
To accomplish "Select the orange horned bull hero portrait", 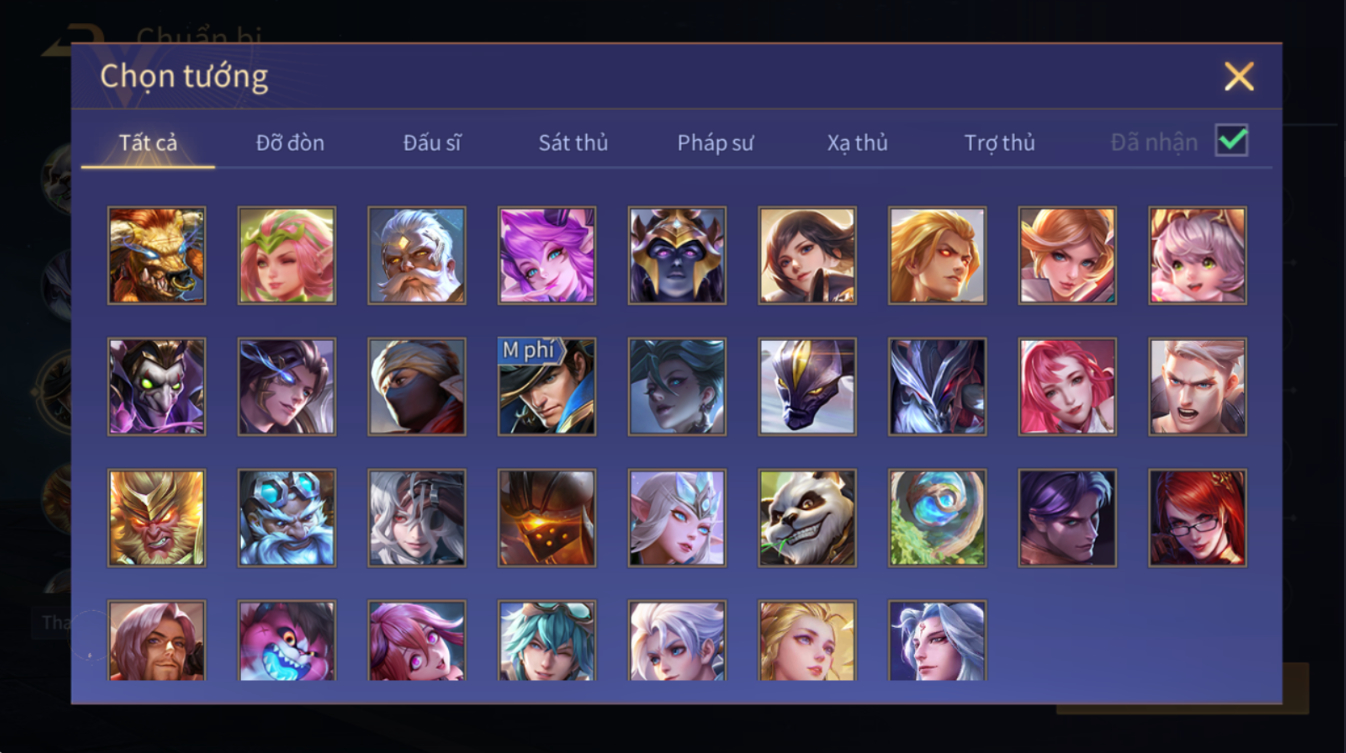I will (157, 255).
